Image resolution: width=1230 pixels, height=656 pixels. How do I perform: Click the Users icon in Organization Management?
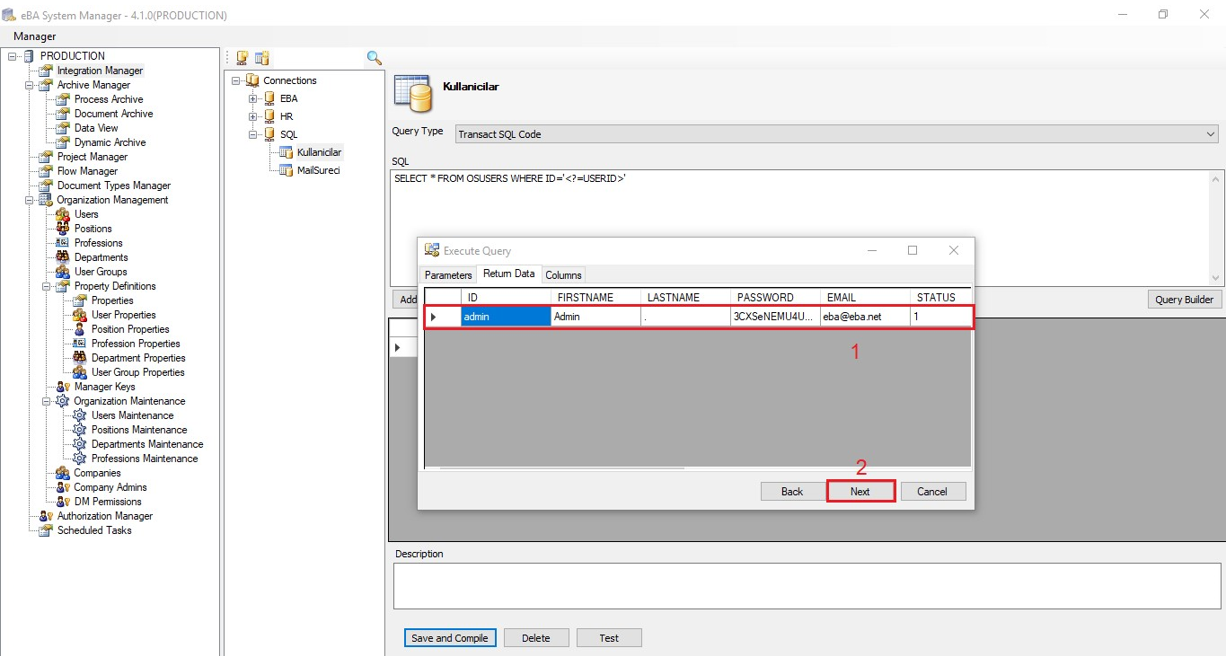point(63,214)
